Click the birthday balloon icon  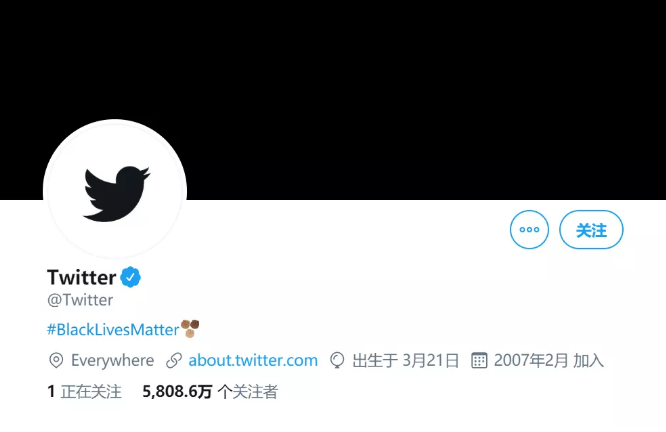click(337, 361)
